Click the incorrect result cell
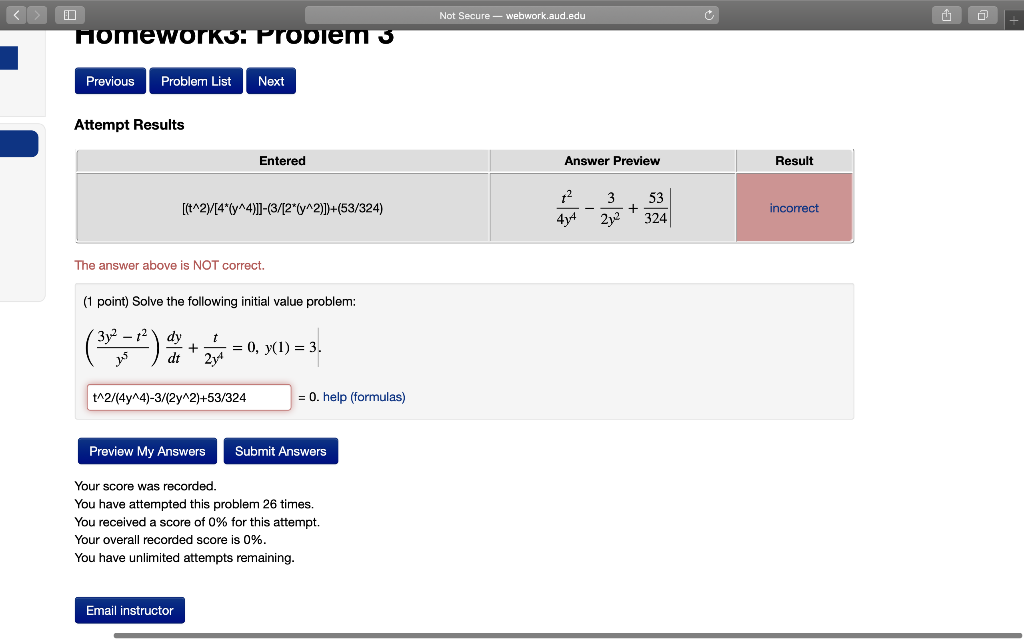The image size is (1024, 640). coord(794,207)
